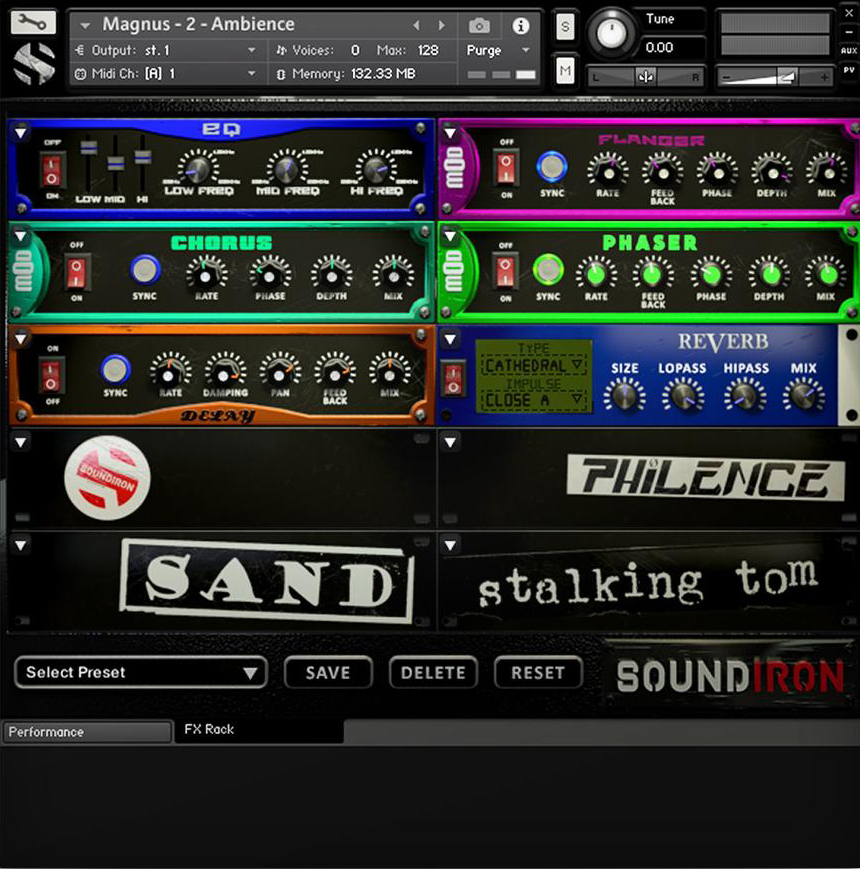Switch to the Performance tab
Viewport: 860px width, 869px height.
85,731
